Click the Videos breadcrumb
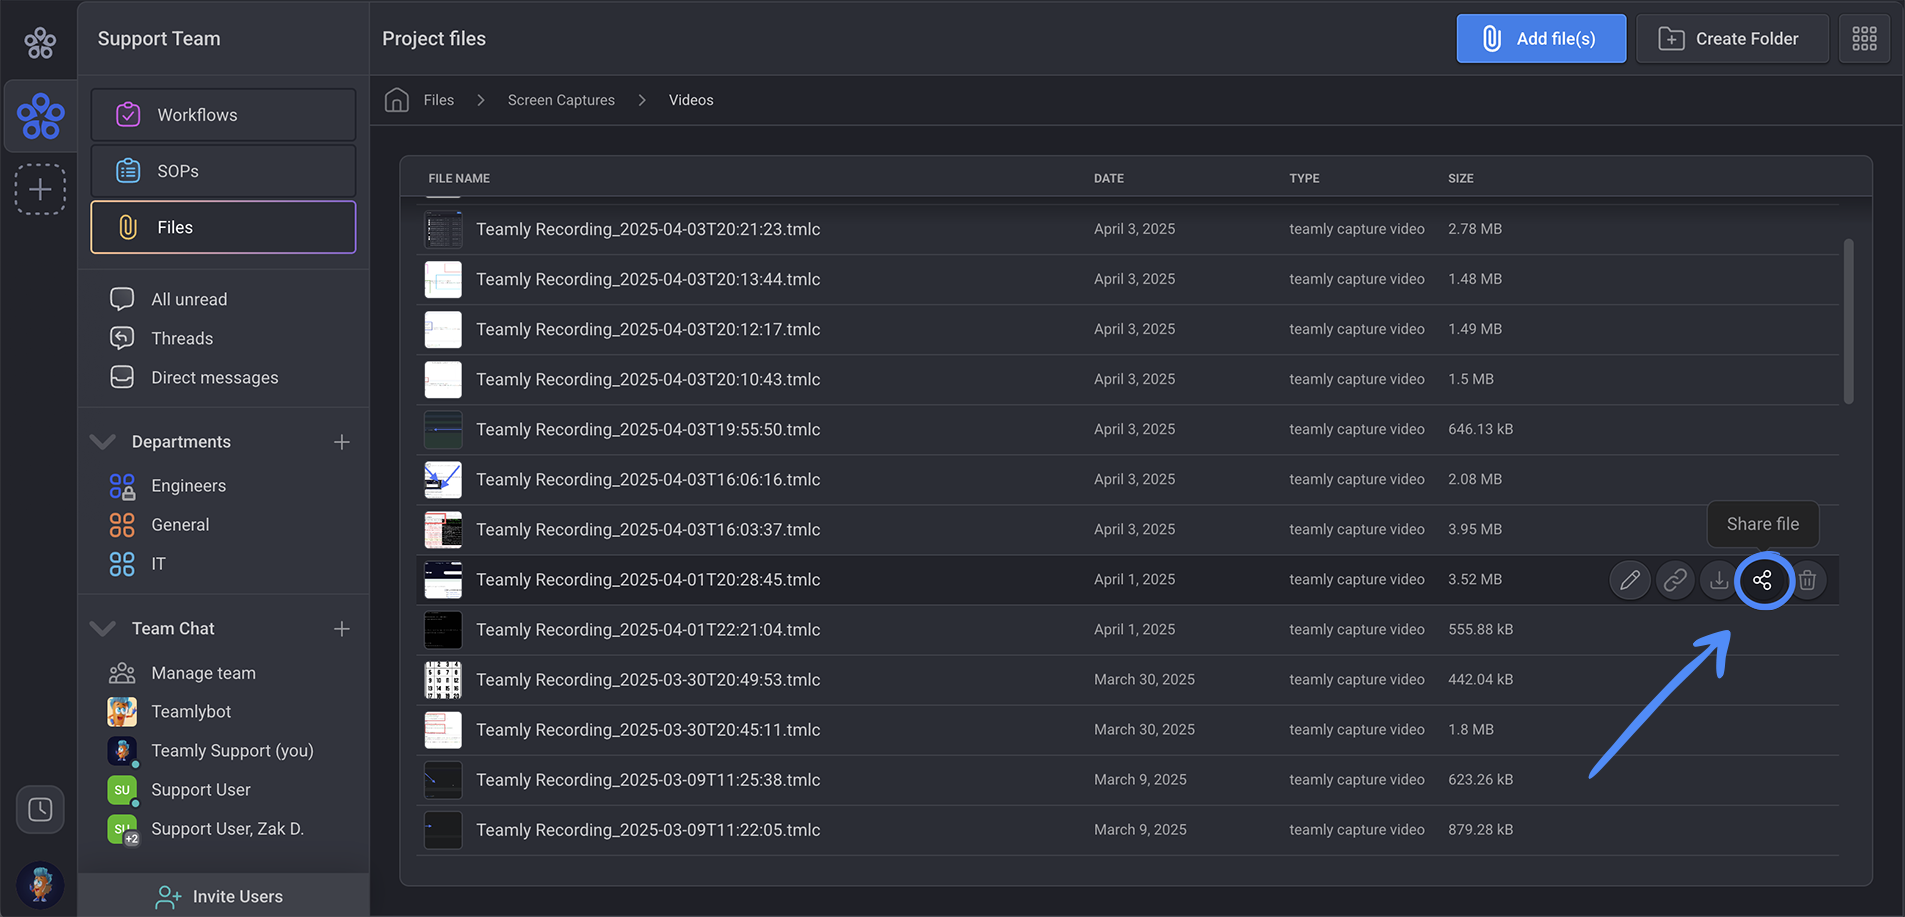Image resolution: width=1905 pixels, height=917 pixels. pos(691,100)
